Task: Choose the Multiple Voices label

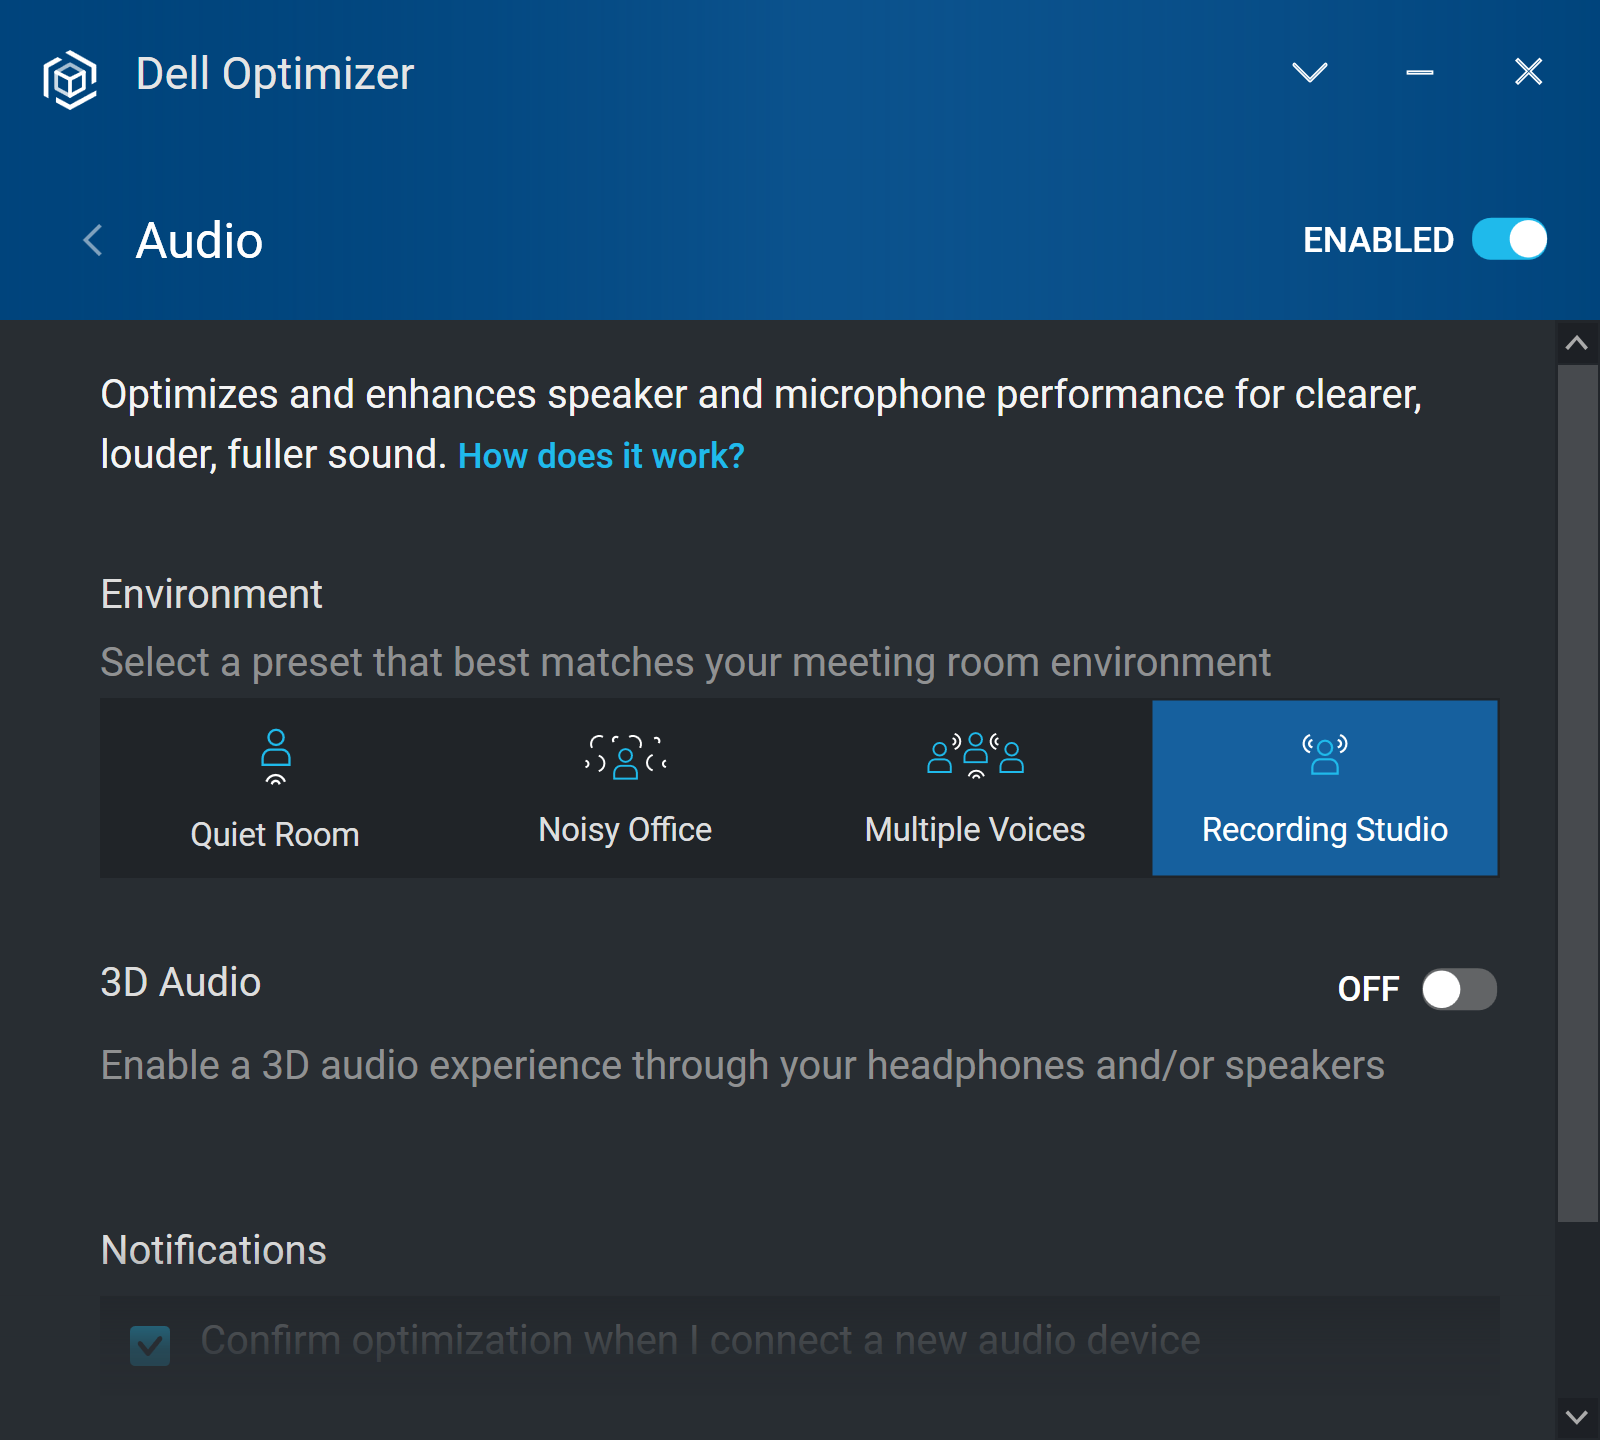Action: (975, 830)
